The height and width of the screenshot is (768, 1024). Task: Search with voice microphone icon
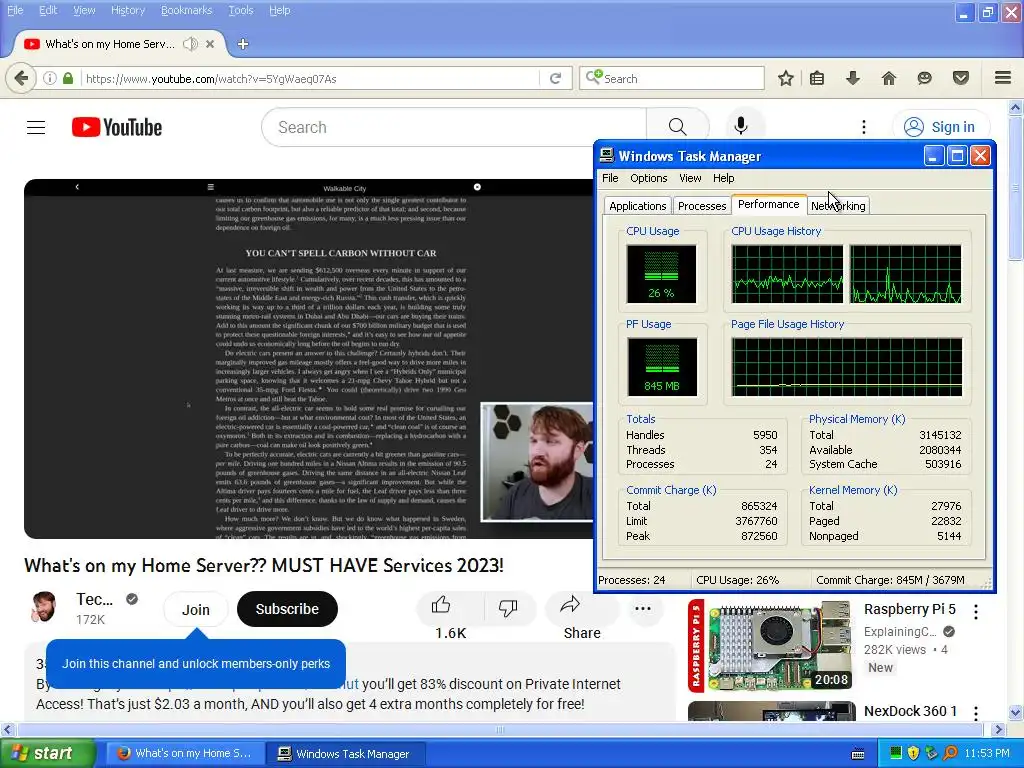(x=741, y=127)
